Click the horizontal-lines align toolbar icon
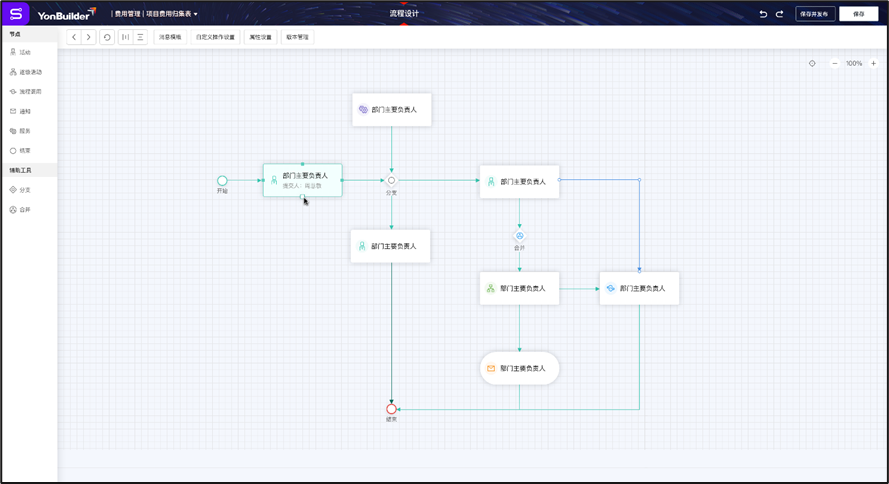The height and width of the screenshot is (484, 889). pyautogui.click(x=140, y=37)
